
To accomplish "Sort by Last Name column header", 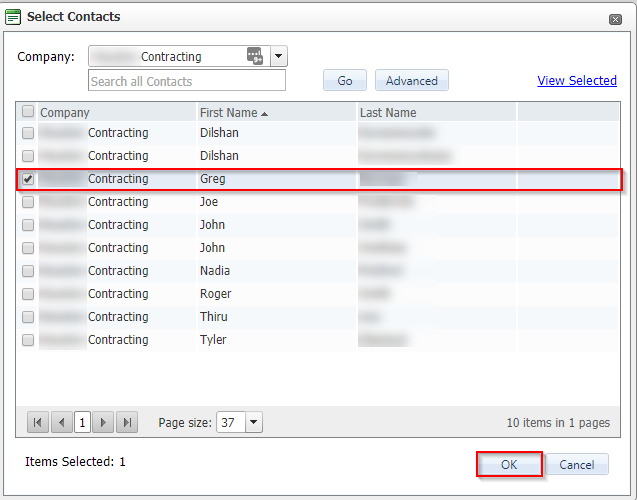I will click(388, 113).
